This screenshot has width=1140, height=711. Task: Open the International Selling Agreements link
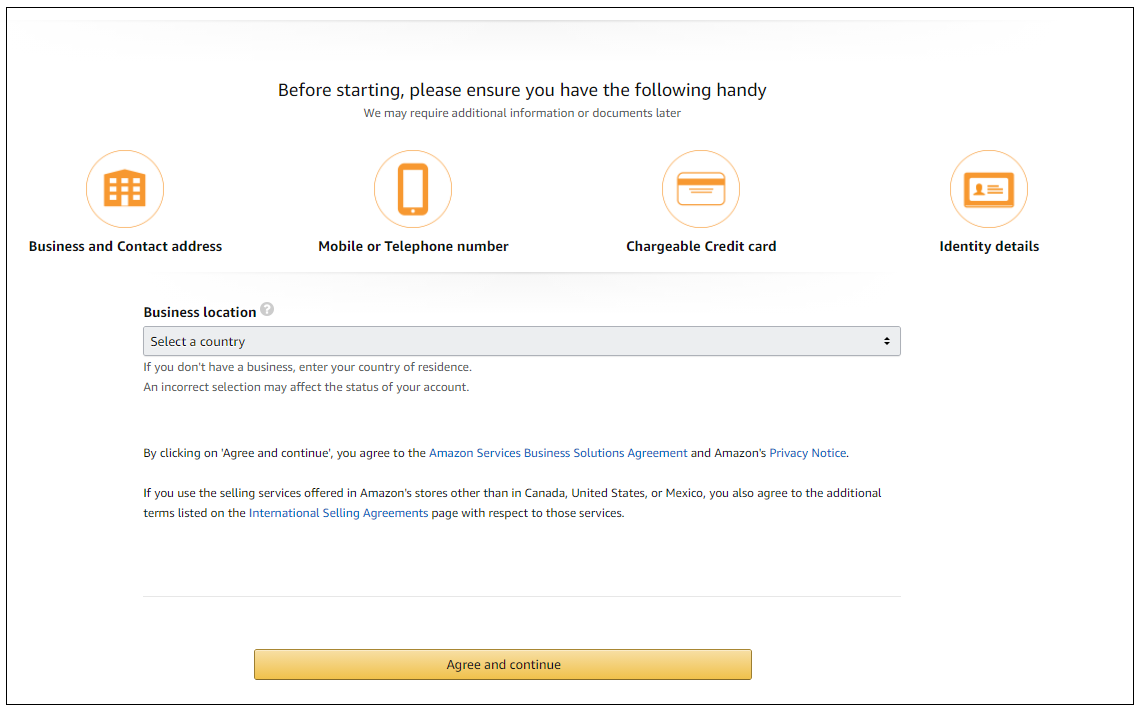(338, 513)
